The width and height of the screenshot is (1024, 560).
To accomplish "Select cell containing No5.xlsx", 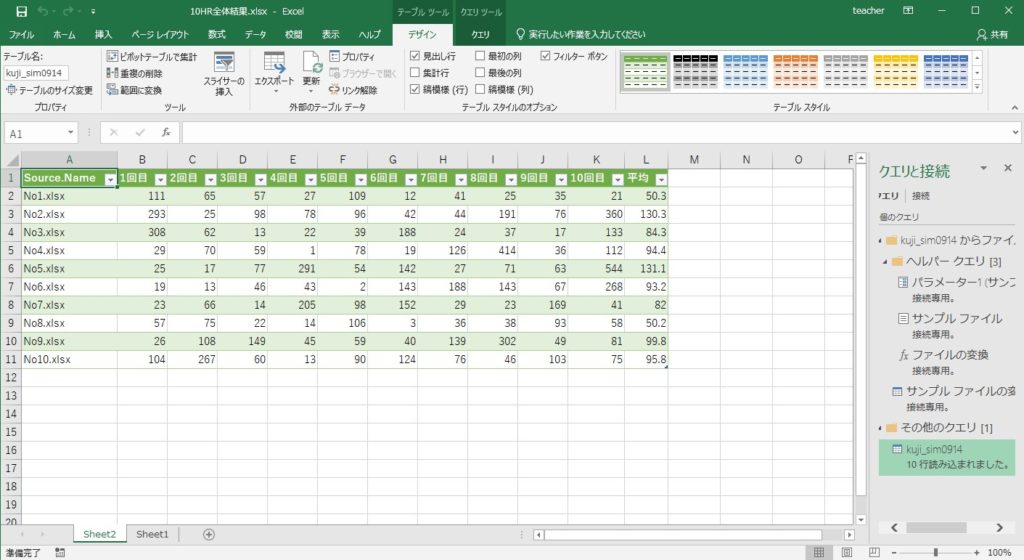I will point(69,268).
